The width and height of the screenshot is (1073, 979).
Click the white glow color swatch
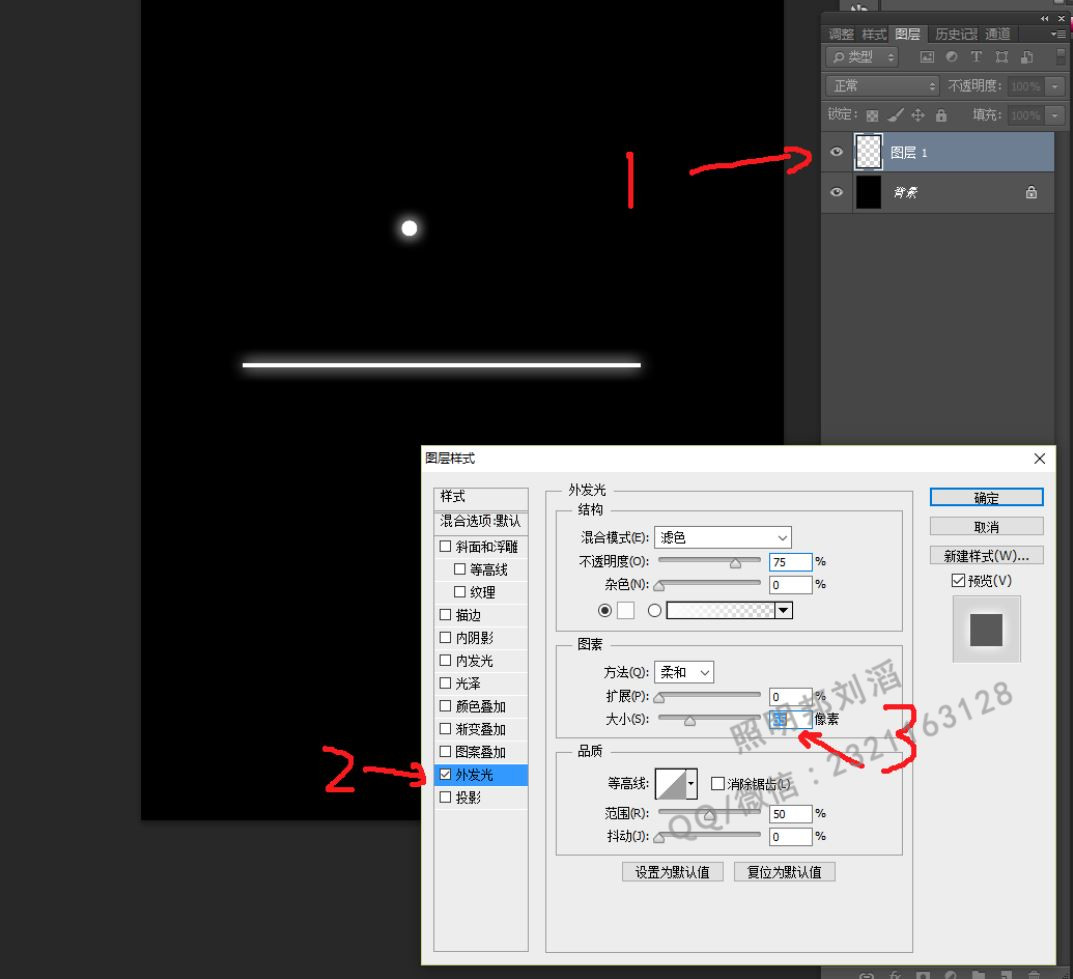[x=625, y=610]
